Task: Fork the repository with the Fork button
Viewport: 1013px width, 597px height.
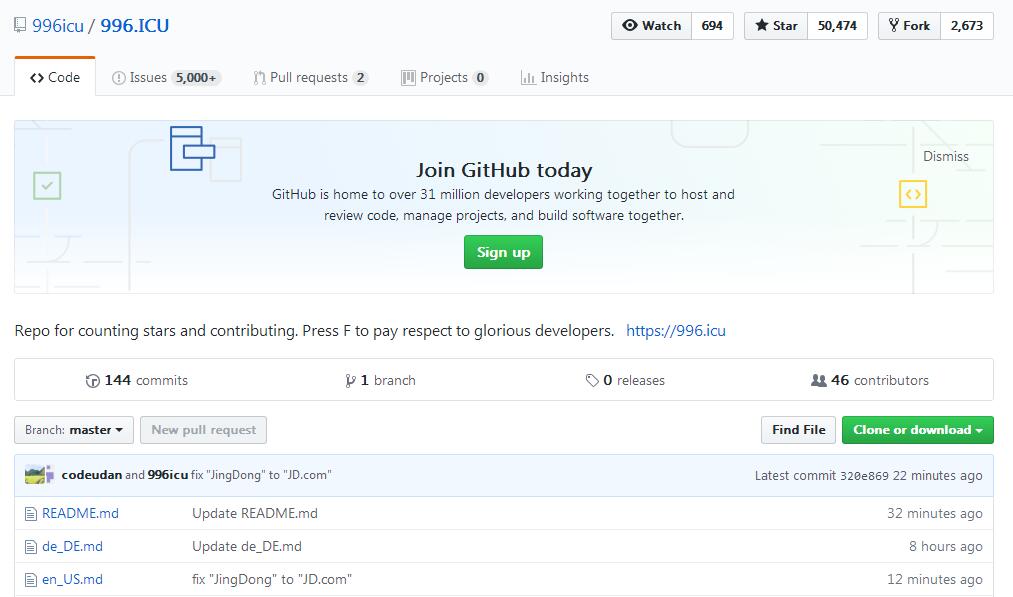Action: pyautogui.click(x=910, y=26)
